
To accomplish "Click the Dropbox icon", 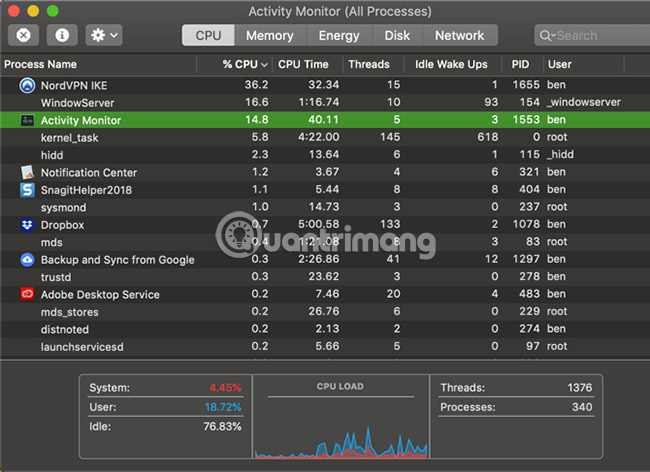I will [27, 225].
